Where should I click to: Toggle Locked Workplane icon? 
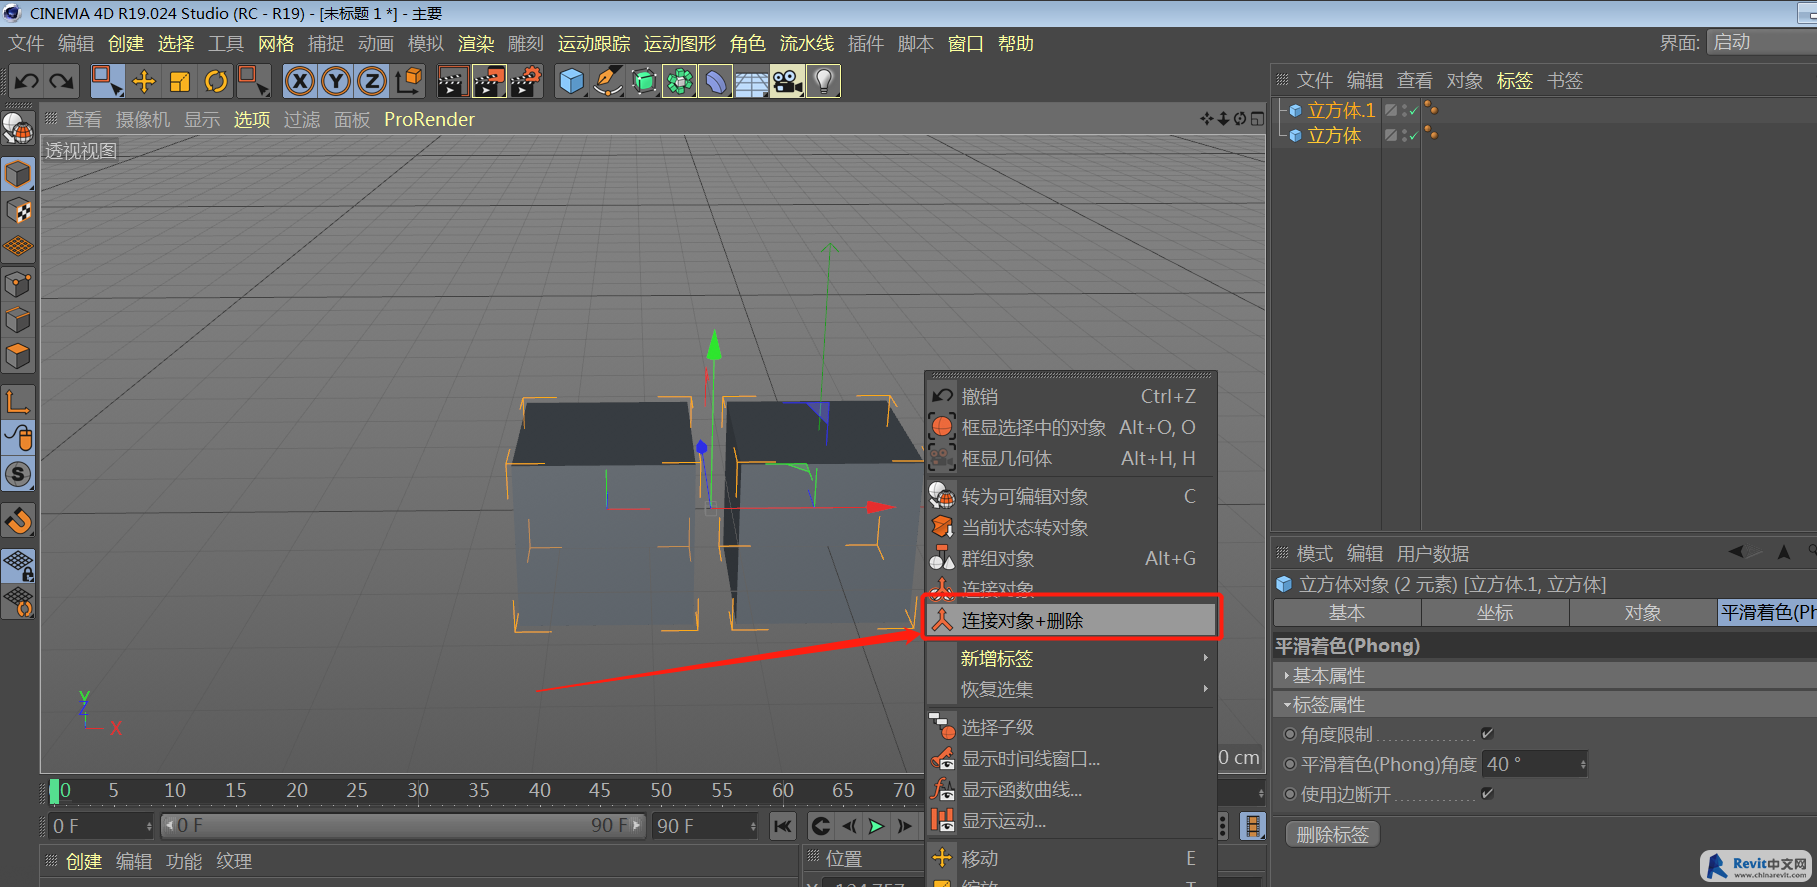[18, 566]
